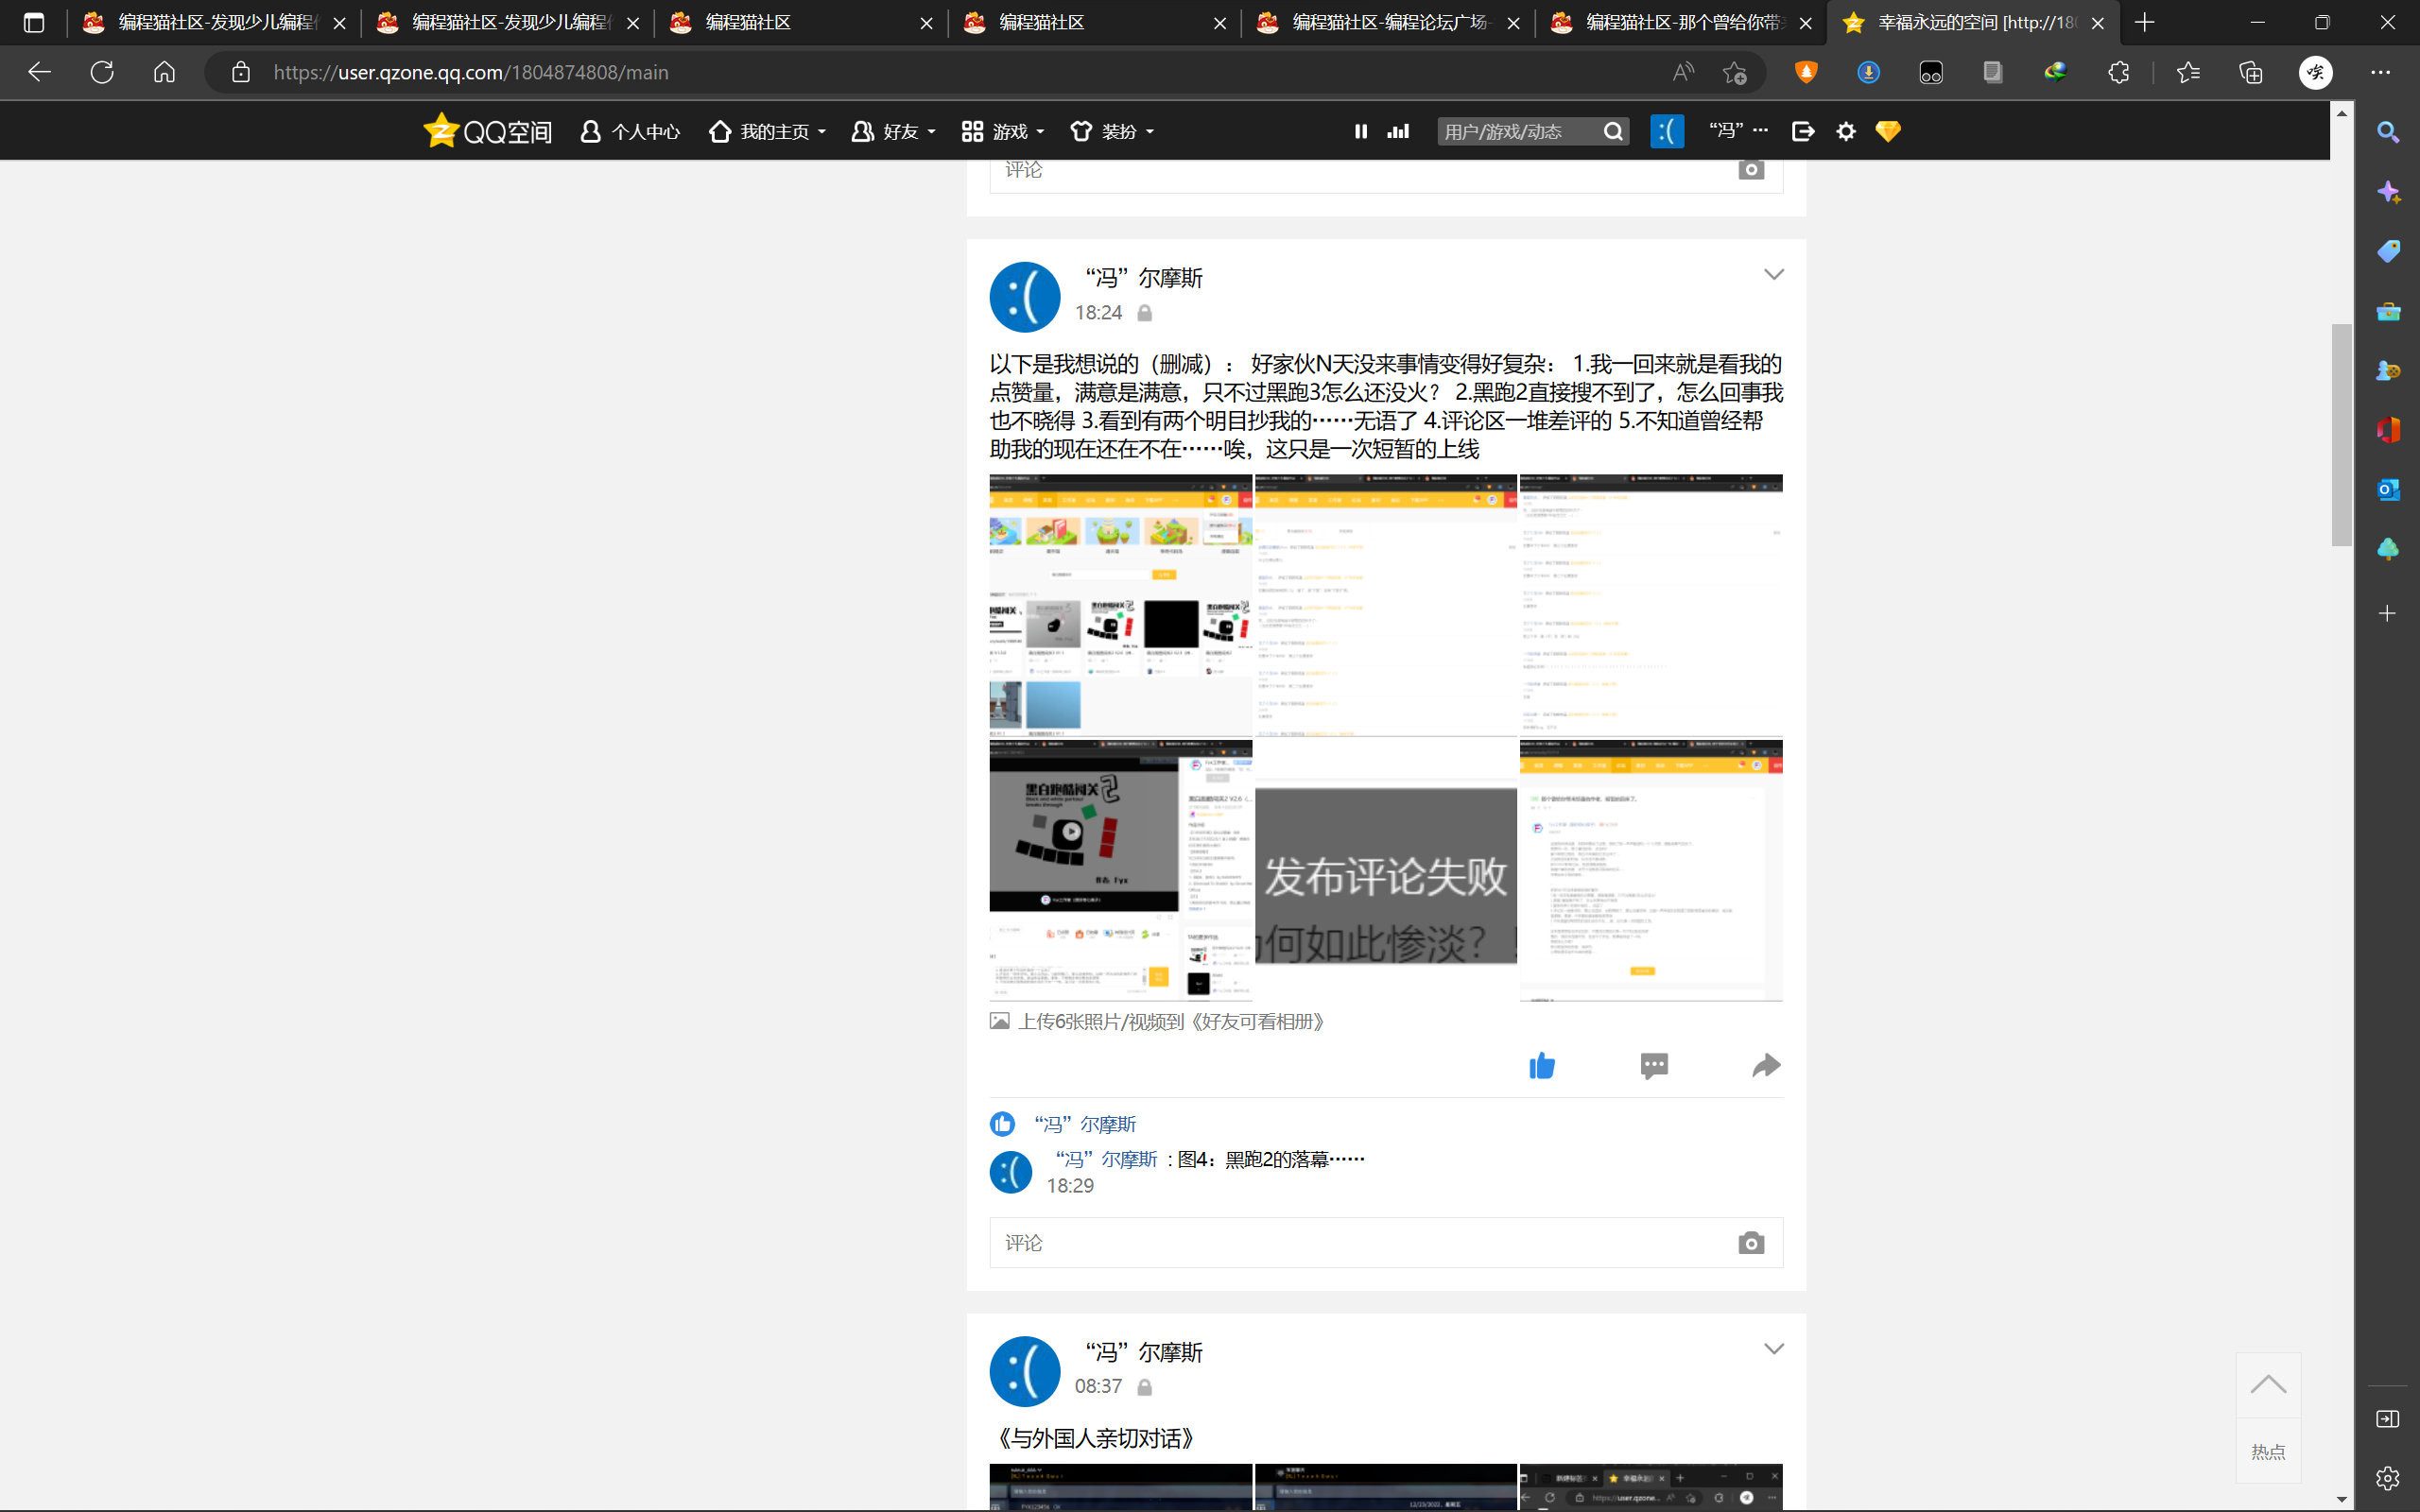Open the 黑白跑酷闯关2 video screenshot thumbnail
The height and width of the screenshot is (1512, 2420).
[1121, 870]
